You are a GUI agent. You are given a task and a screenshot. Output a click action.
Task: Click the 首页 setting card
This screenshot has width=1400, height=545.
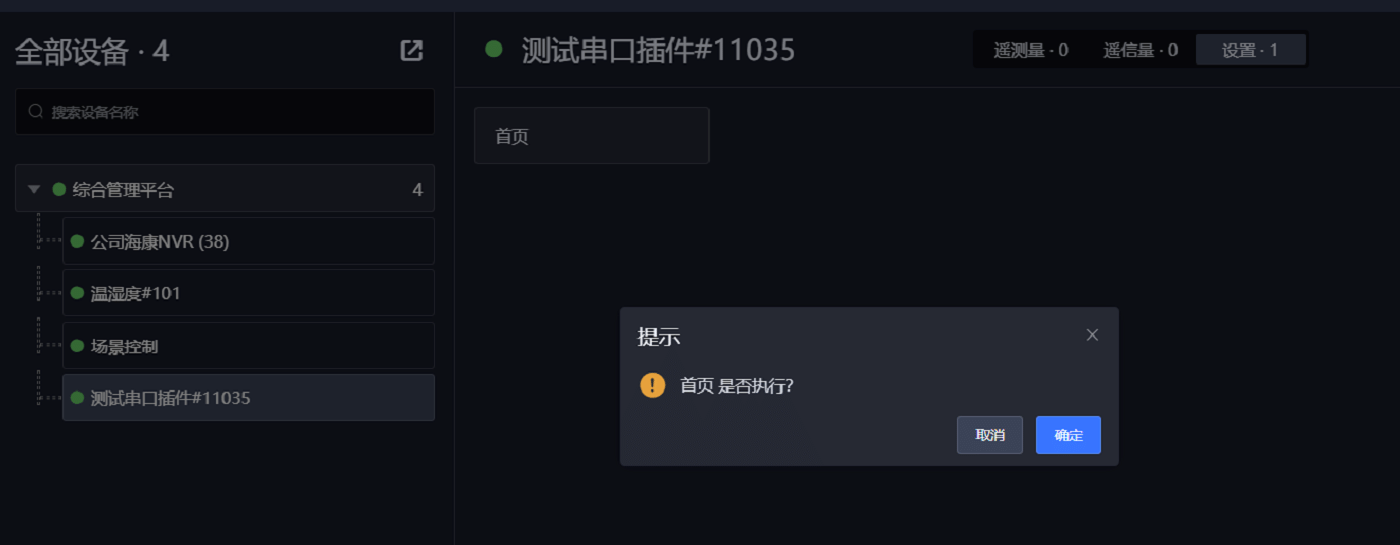591,136
